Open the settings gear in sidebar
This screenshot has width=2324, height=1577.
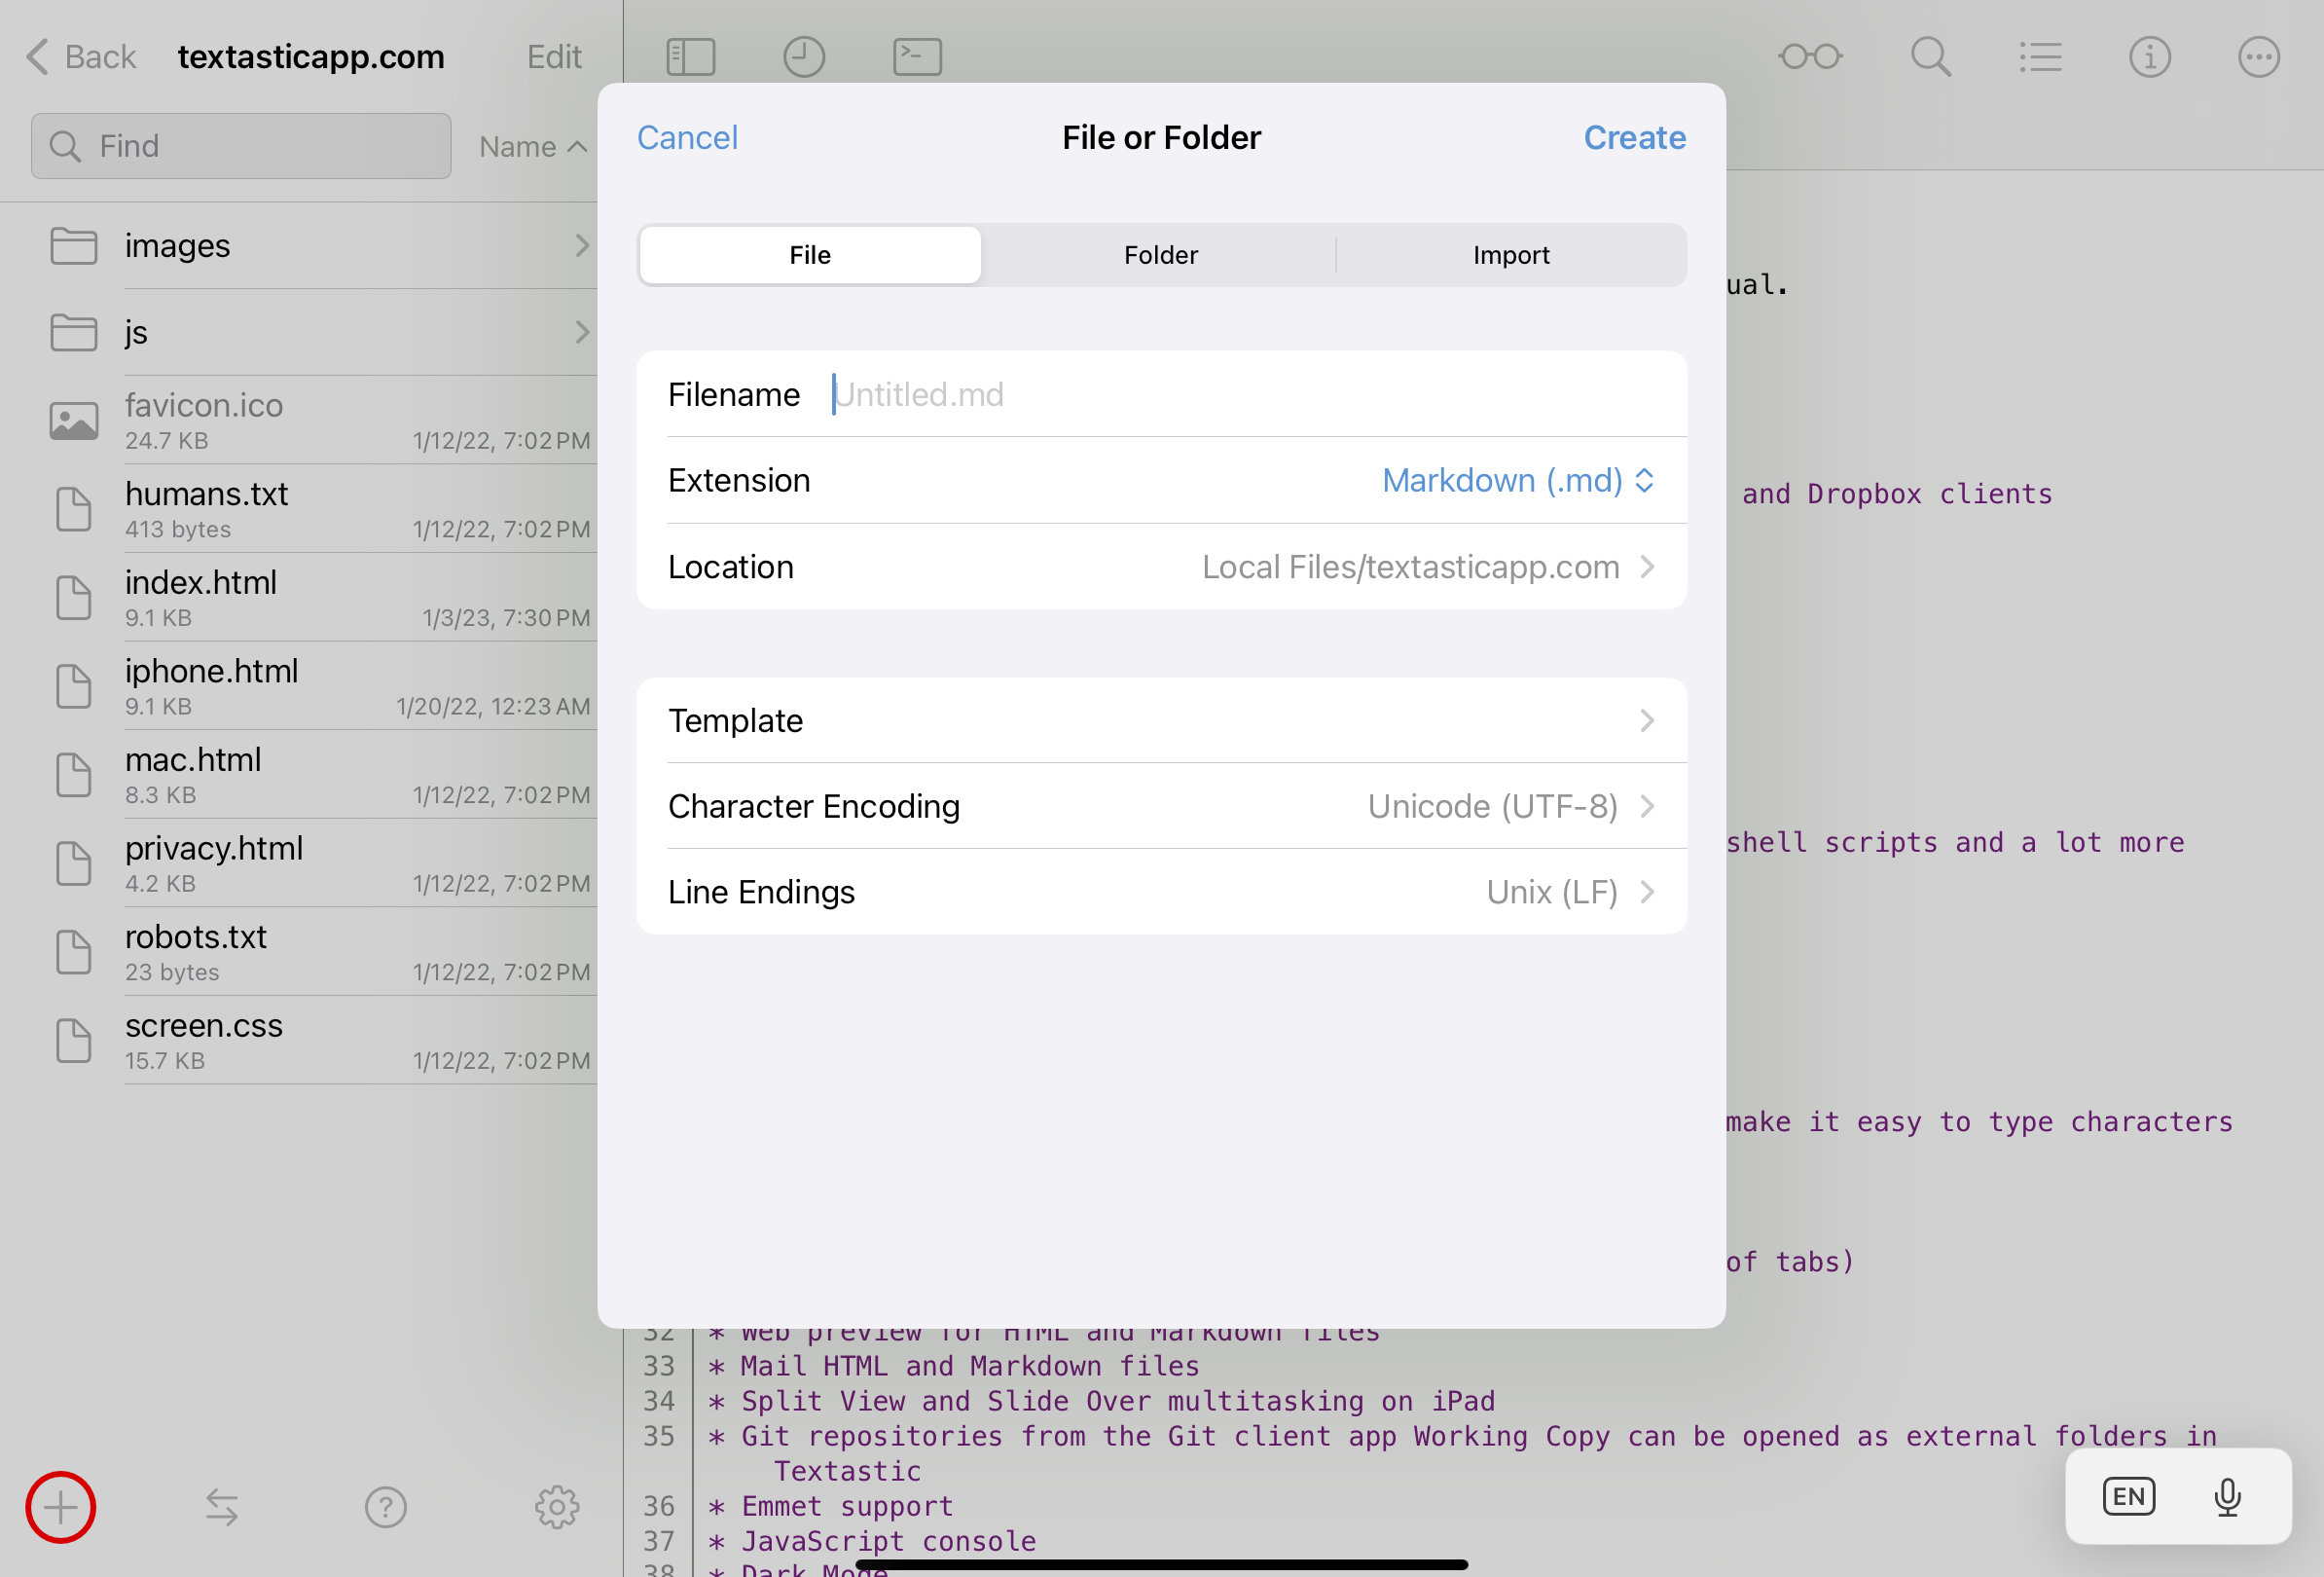coord(556,1506)
